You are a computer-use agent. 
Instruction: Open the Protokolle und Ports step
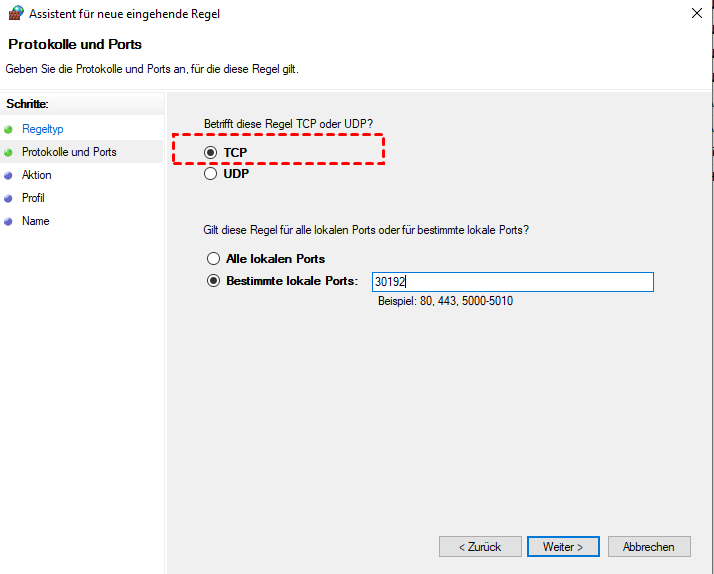[x=69, y=152]
